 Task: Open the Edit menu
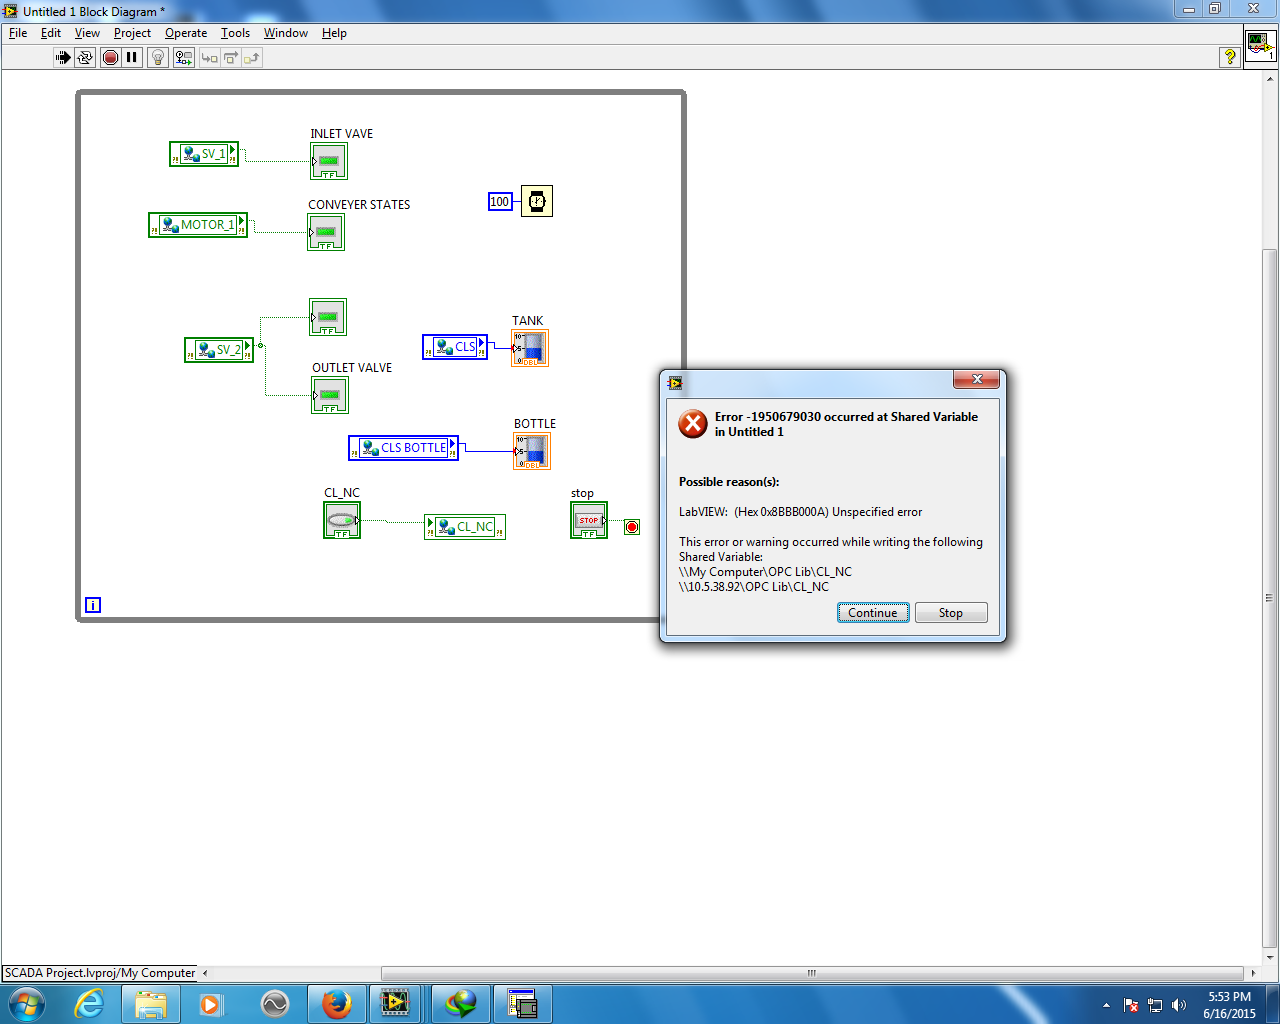[x=51, y=33]
